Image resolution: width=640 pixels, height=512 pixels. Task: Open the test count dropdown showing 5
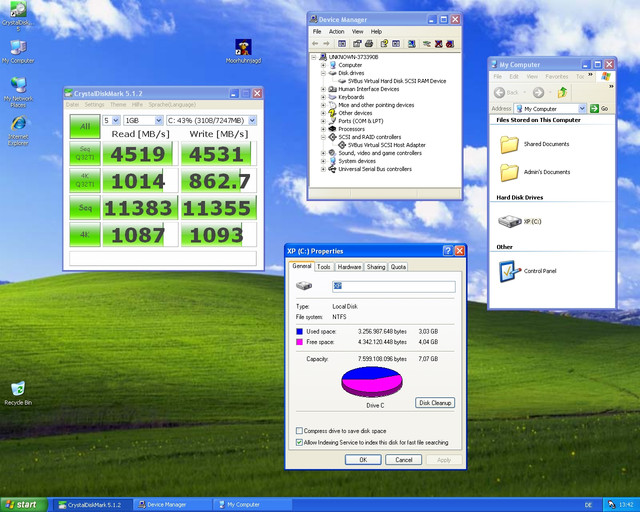(116, 120)
